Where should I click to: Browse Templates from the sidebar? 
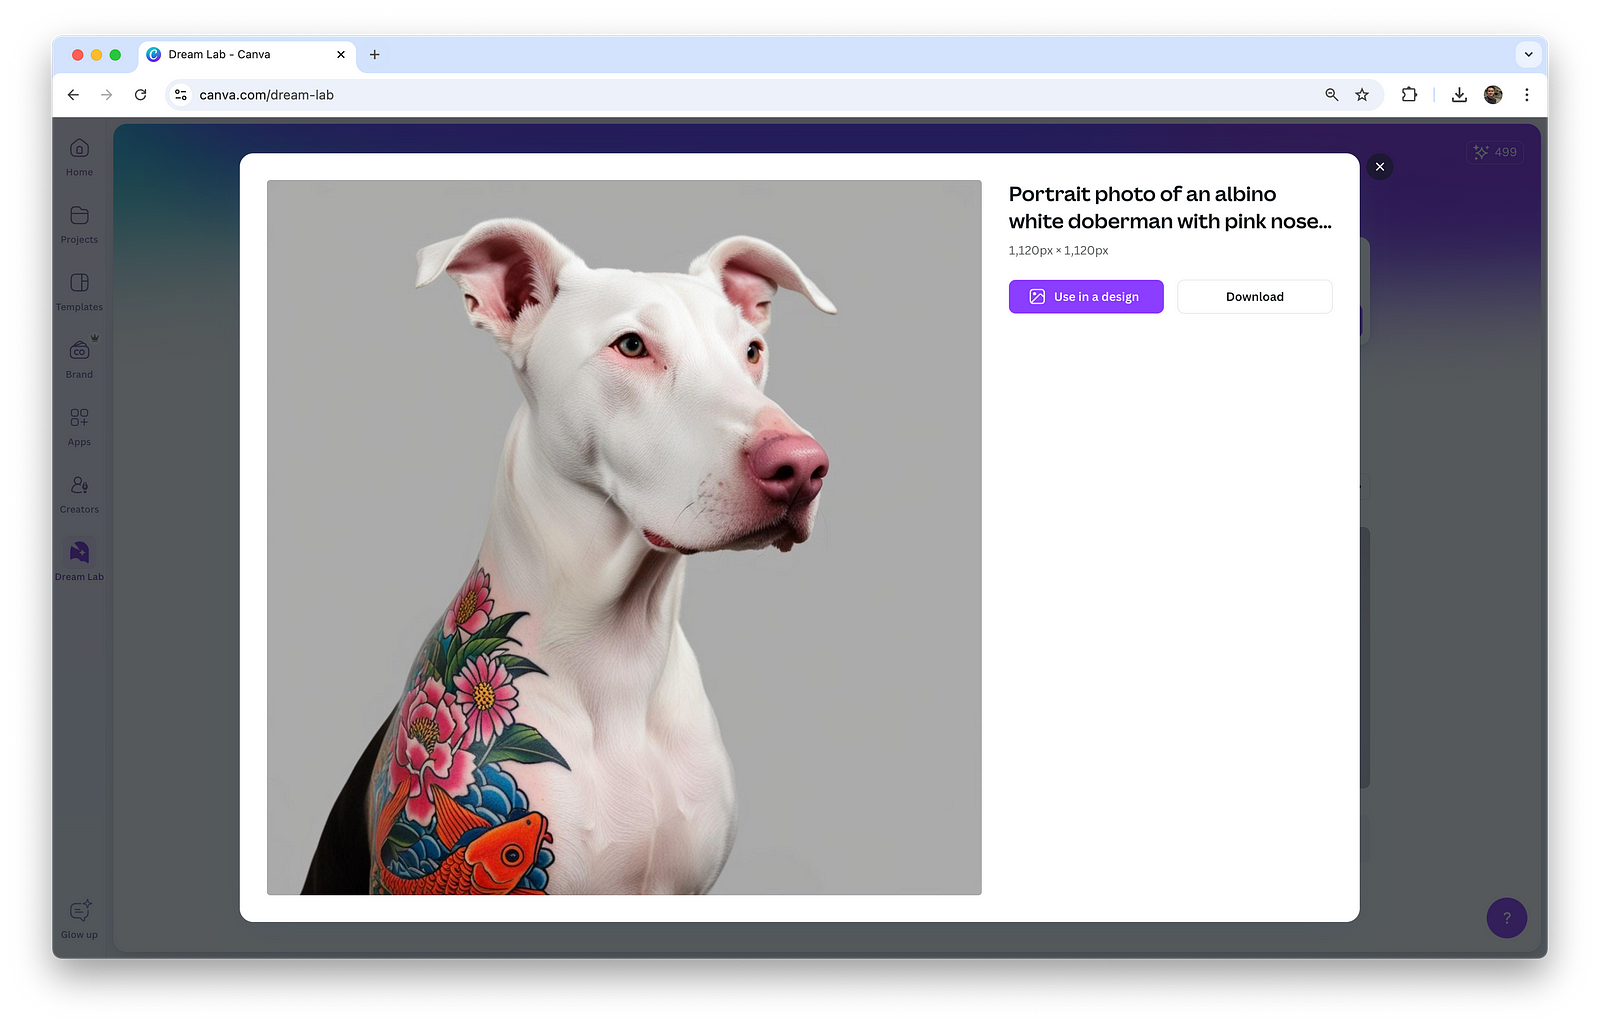[78, 292]
